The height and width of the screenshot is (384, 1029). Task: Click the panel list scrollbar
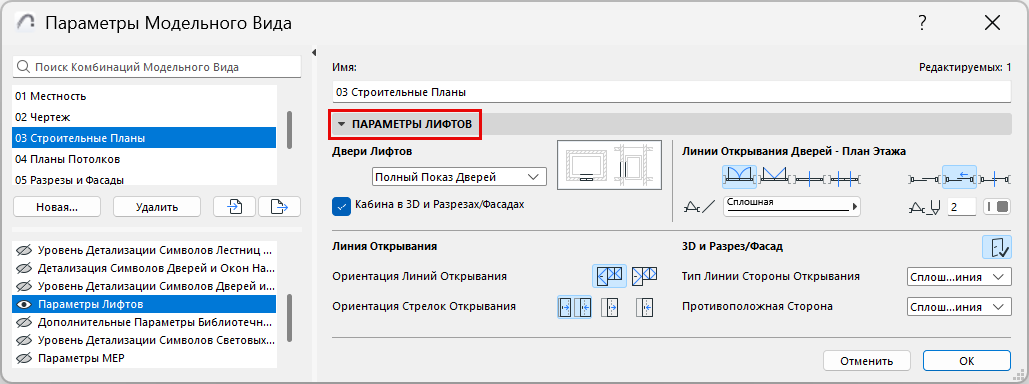tap(289, 317)
